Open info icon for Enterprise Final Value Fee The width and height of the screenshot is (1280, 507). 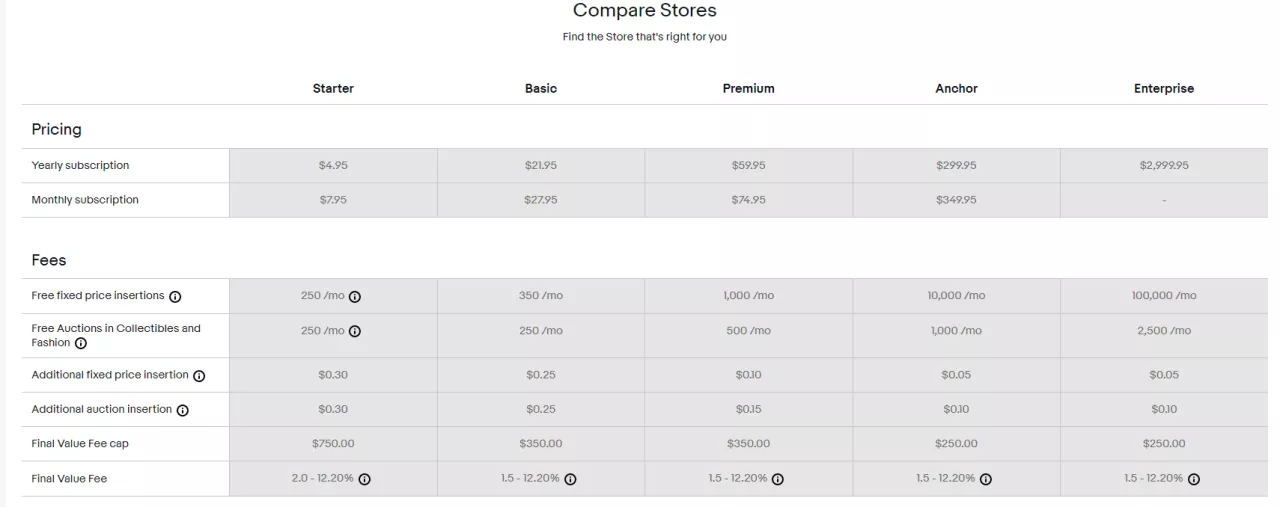pyautogui.click(x=1193, y=479)
